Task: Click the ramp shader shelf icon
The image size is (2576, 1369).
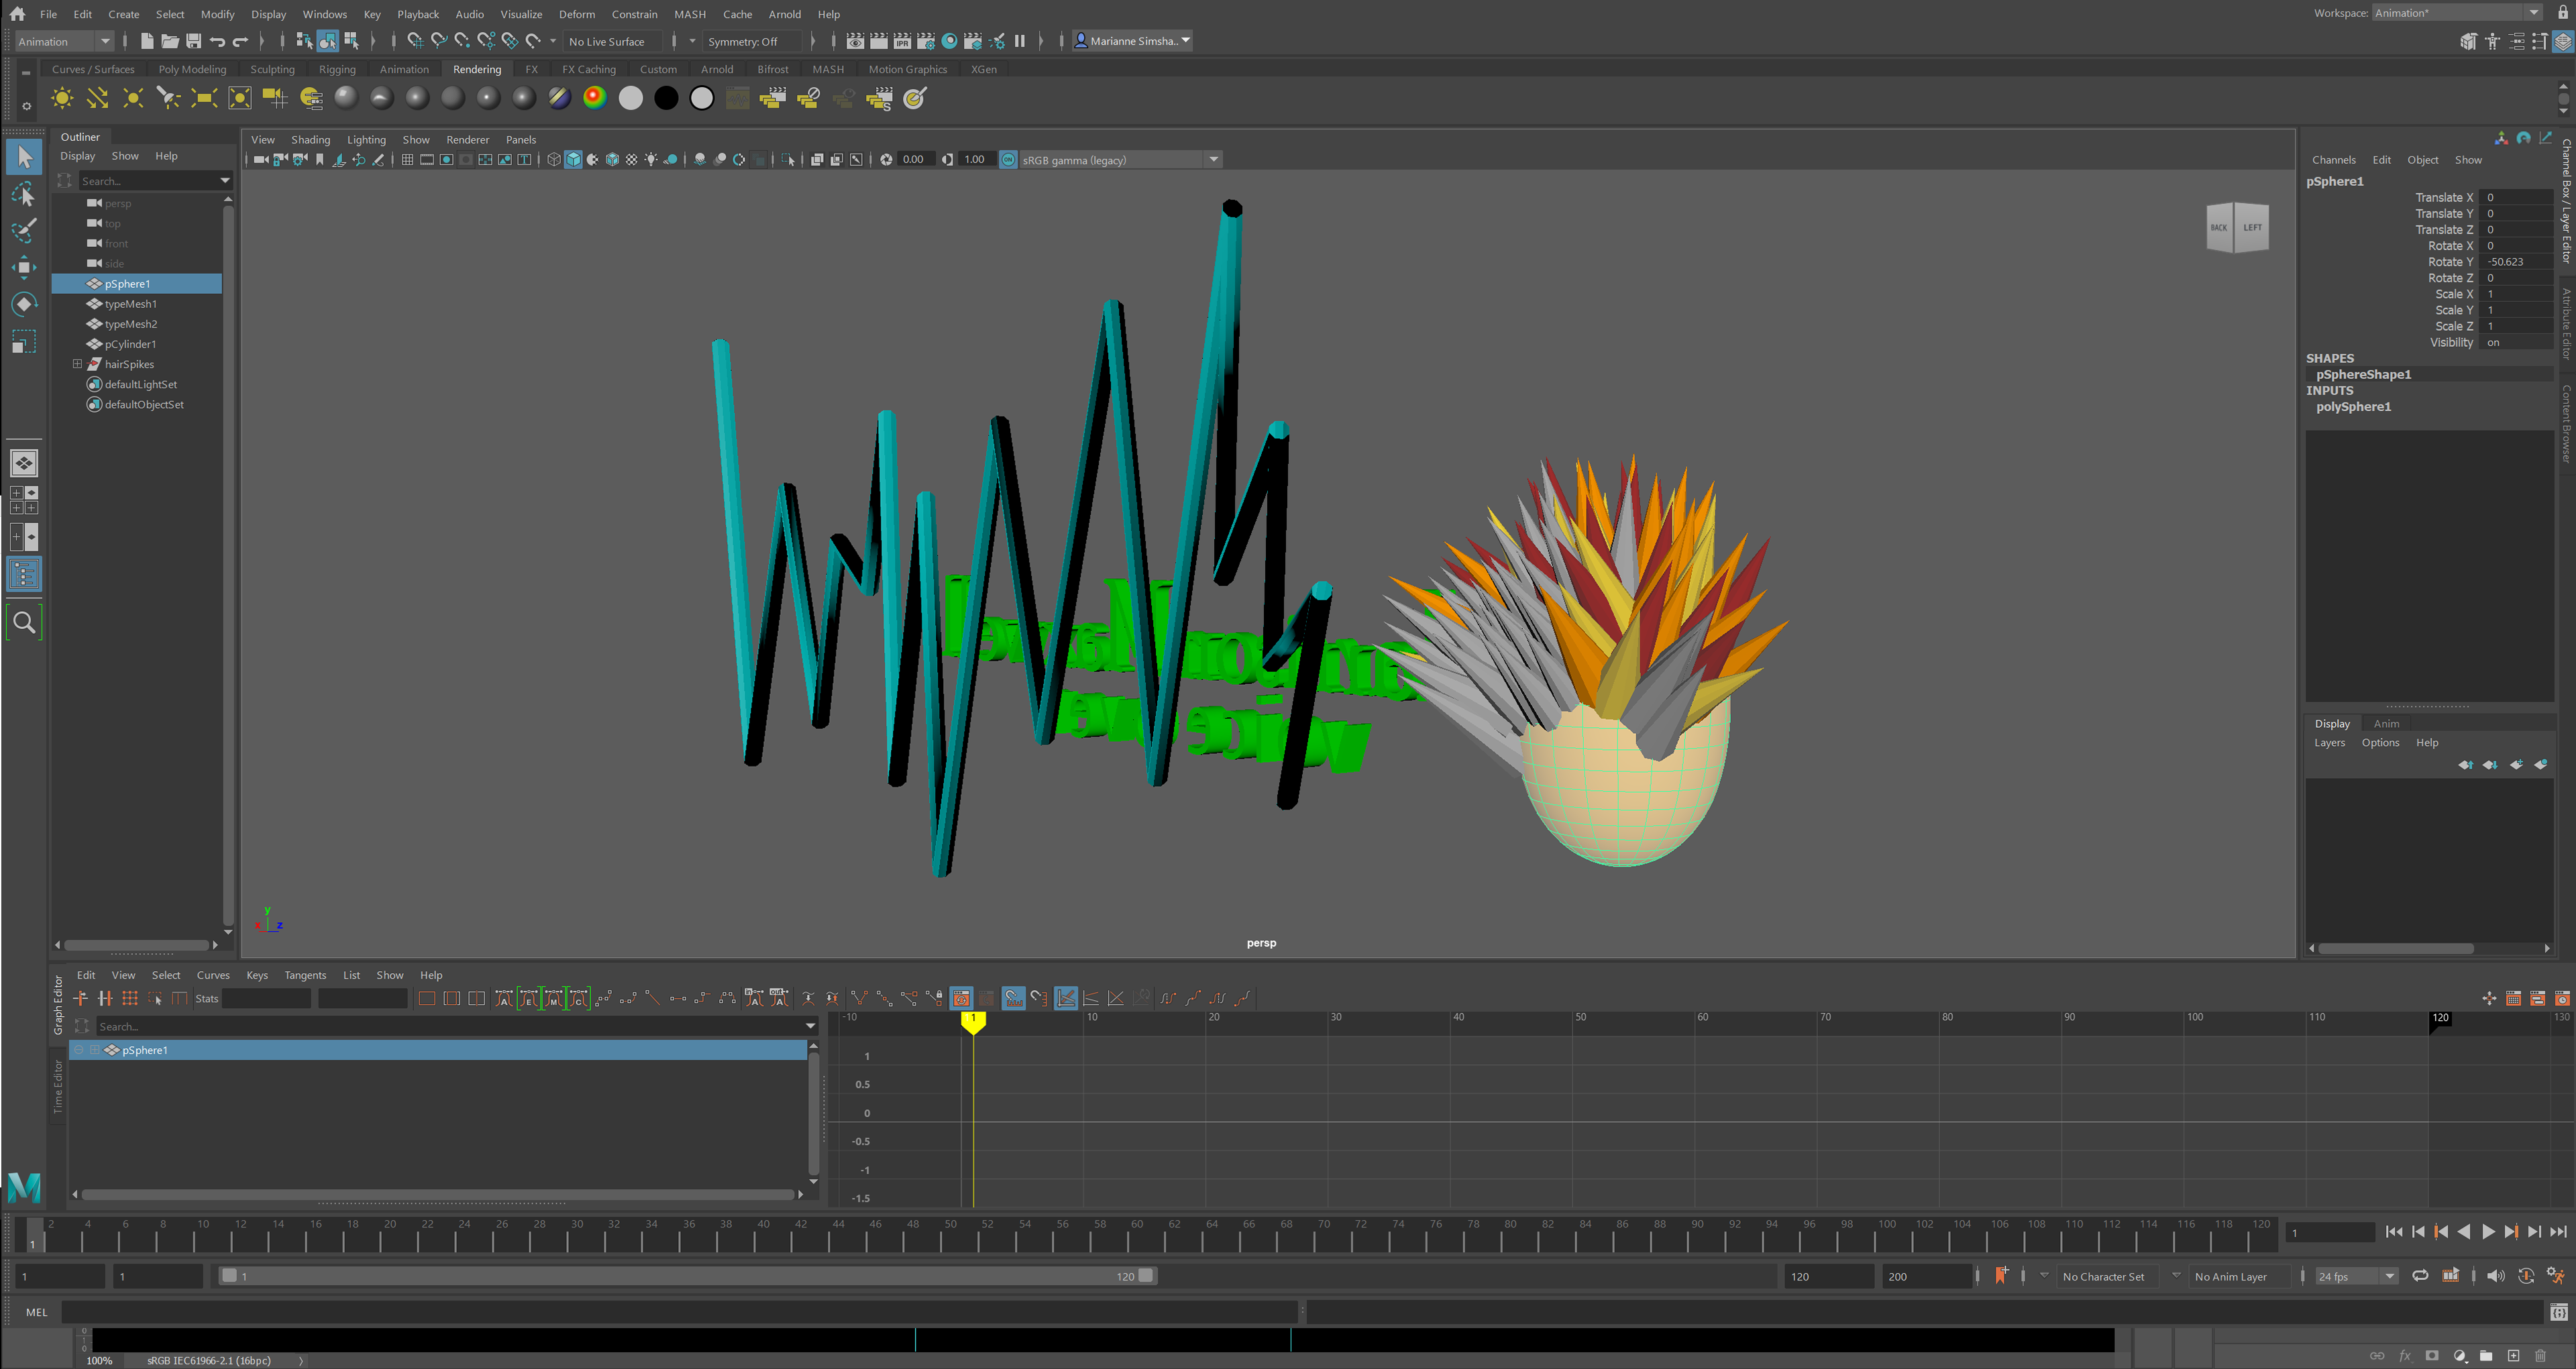Action: pyautogui.click(x=594, y=98)
